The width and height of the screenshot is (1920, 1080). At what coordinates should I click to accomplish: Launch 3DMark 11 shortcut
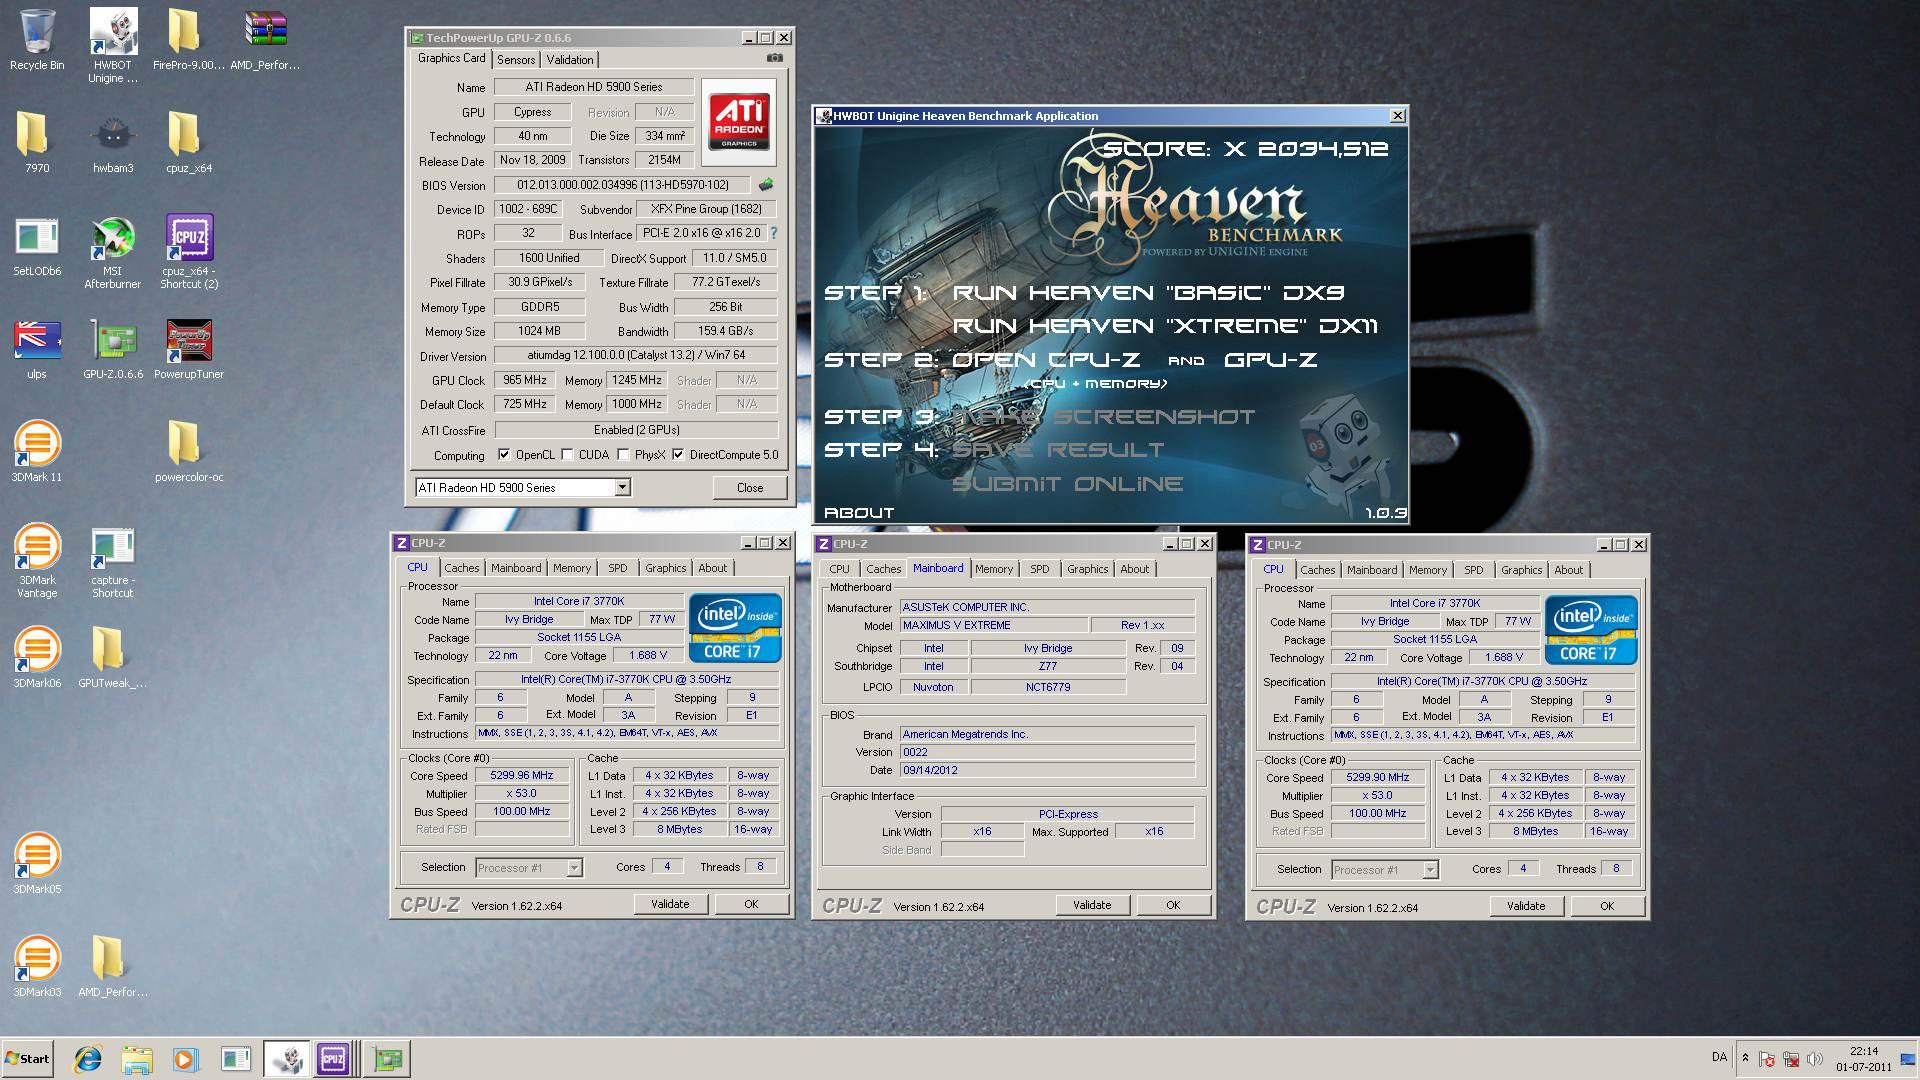point(37,452)
